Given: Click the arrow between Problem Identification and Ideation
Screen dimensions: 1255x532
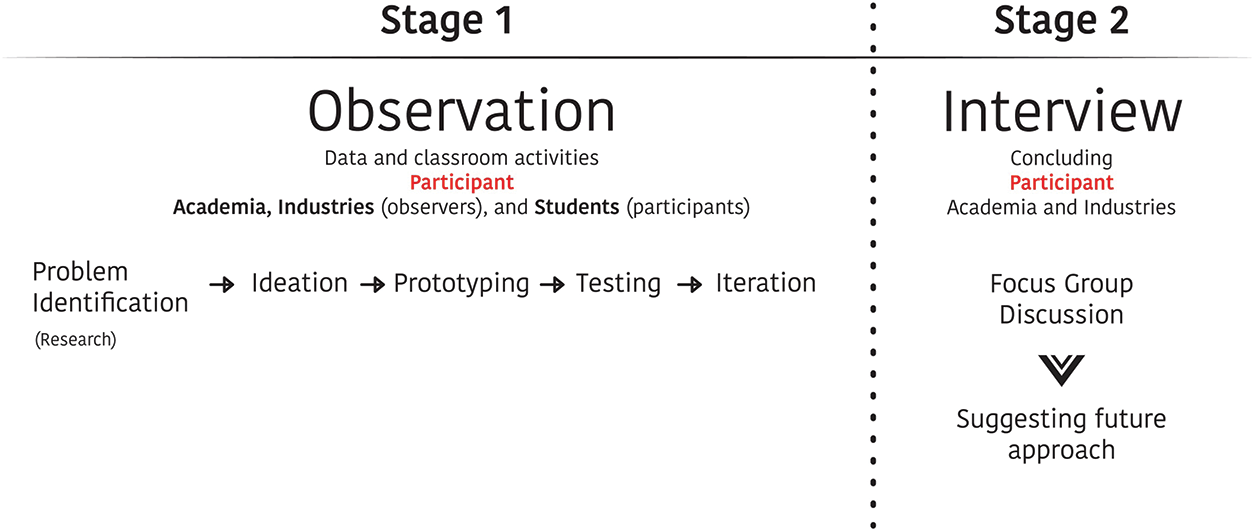Looking at the screenshot, I should 222,285.
